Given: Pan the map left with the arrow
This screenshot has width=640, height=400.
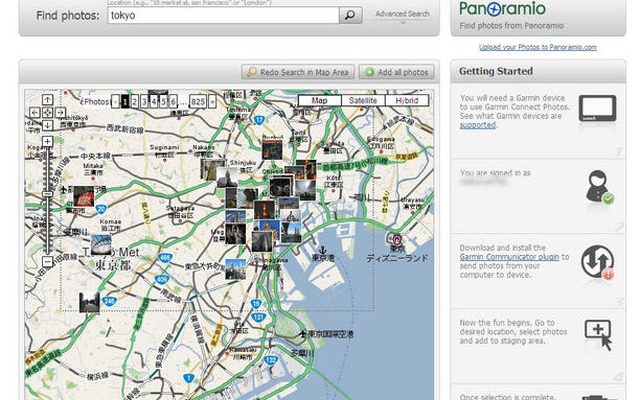Looking at the screenshot, I should [x=35, y=112].
